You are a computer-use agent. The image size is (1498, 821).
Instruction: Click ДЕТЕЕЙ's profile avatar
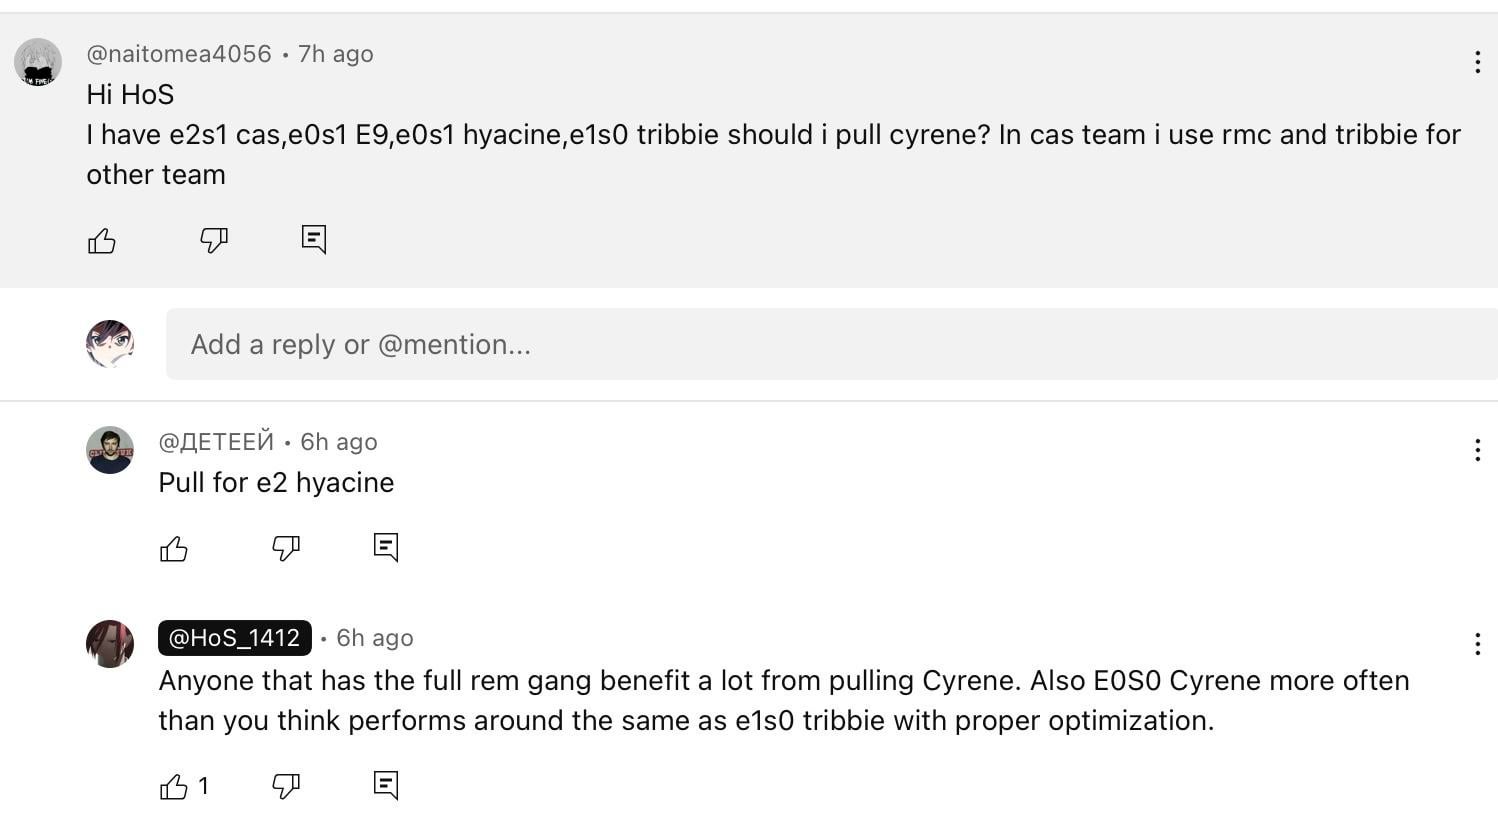coord(110,450)
